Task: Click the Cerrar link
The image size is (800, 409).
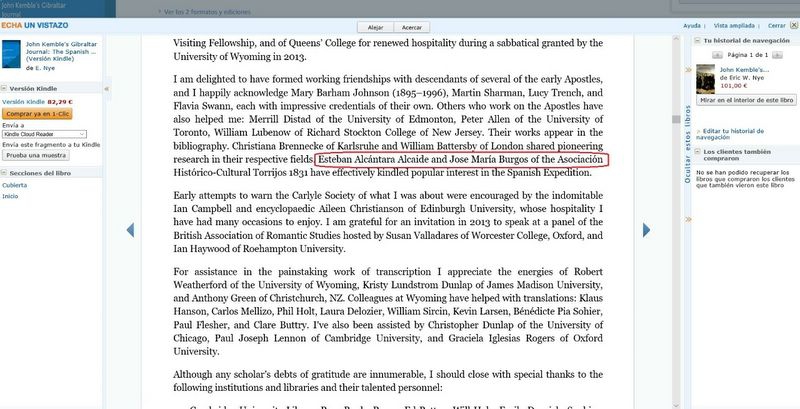Action: 777,25
